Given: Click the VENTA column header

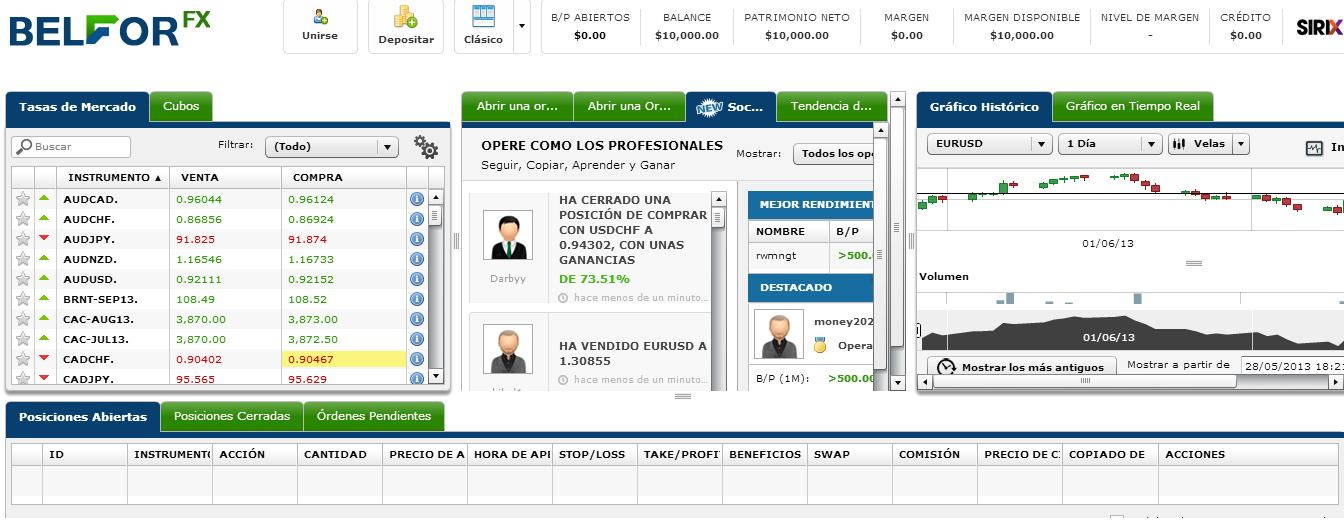Looking at the screenshot, I should [225, 177].
